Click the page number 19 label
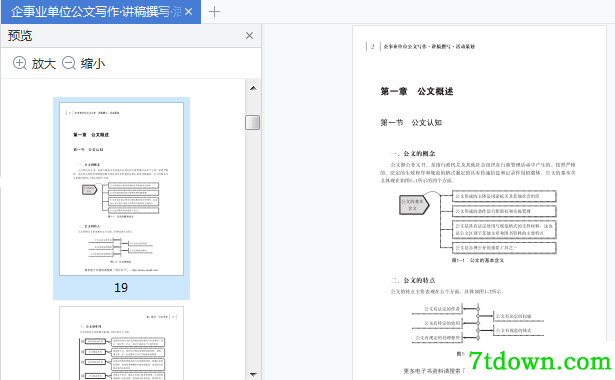The height and width of the screenshot is (380, 615). click(121, 288)
